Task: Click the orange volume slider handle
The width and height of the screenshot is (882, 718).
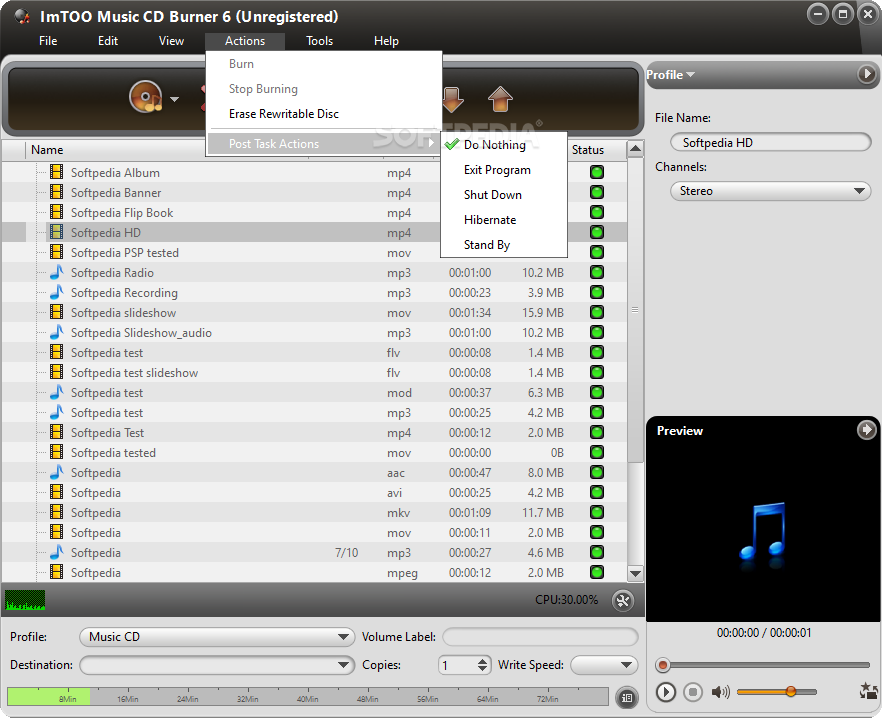Action: pos(791,691)
